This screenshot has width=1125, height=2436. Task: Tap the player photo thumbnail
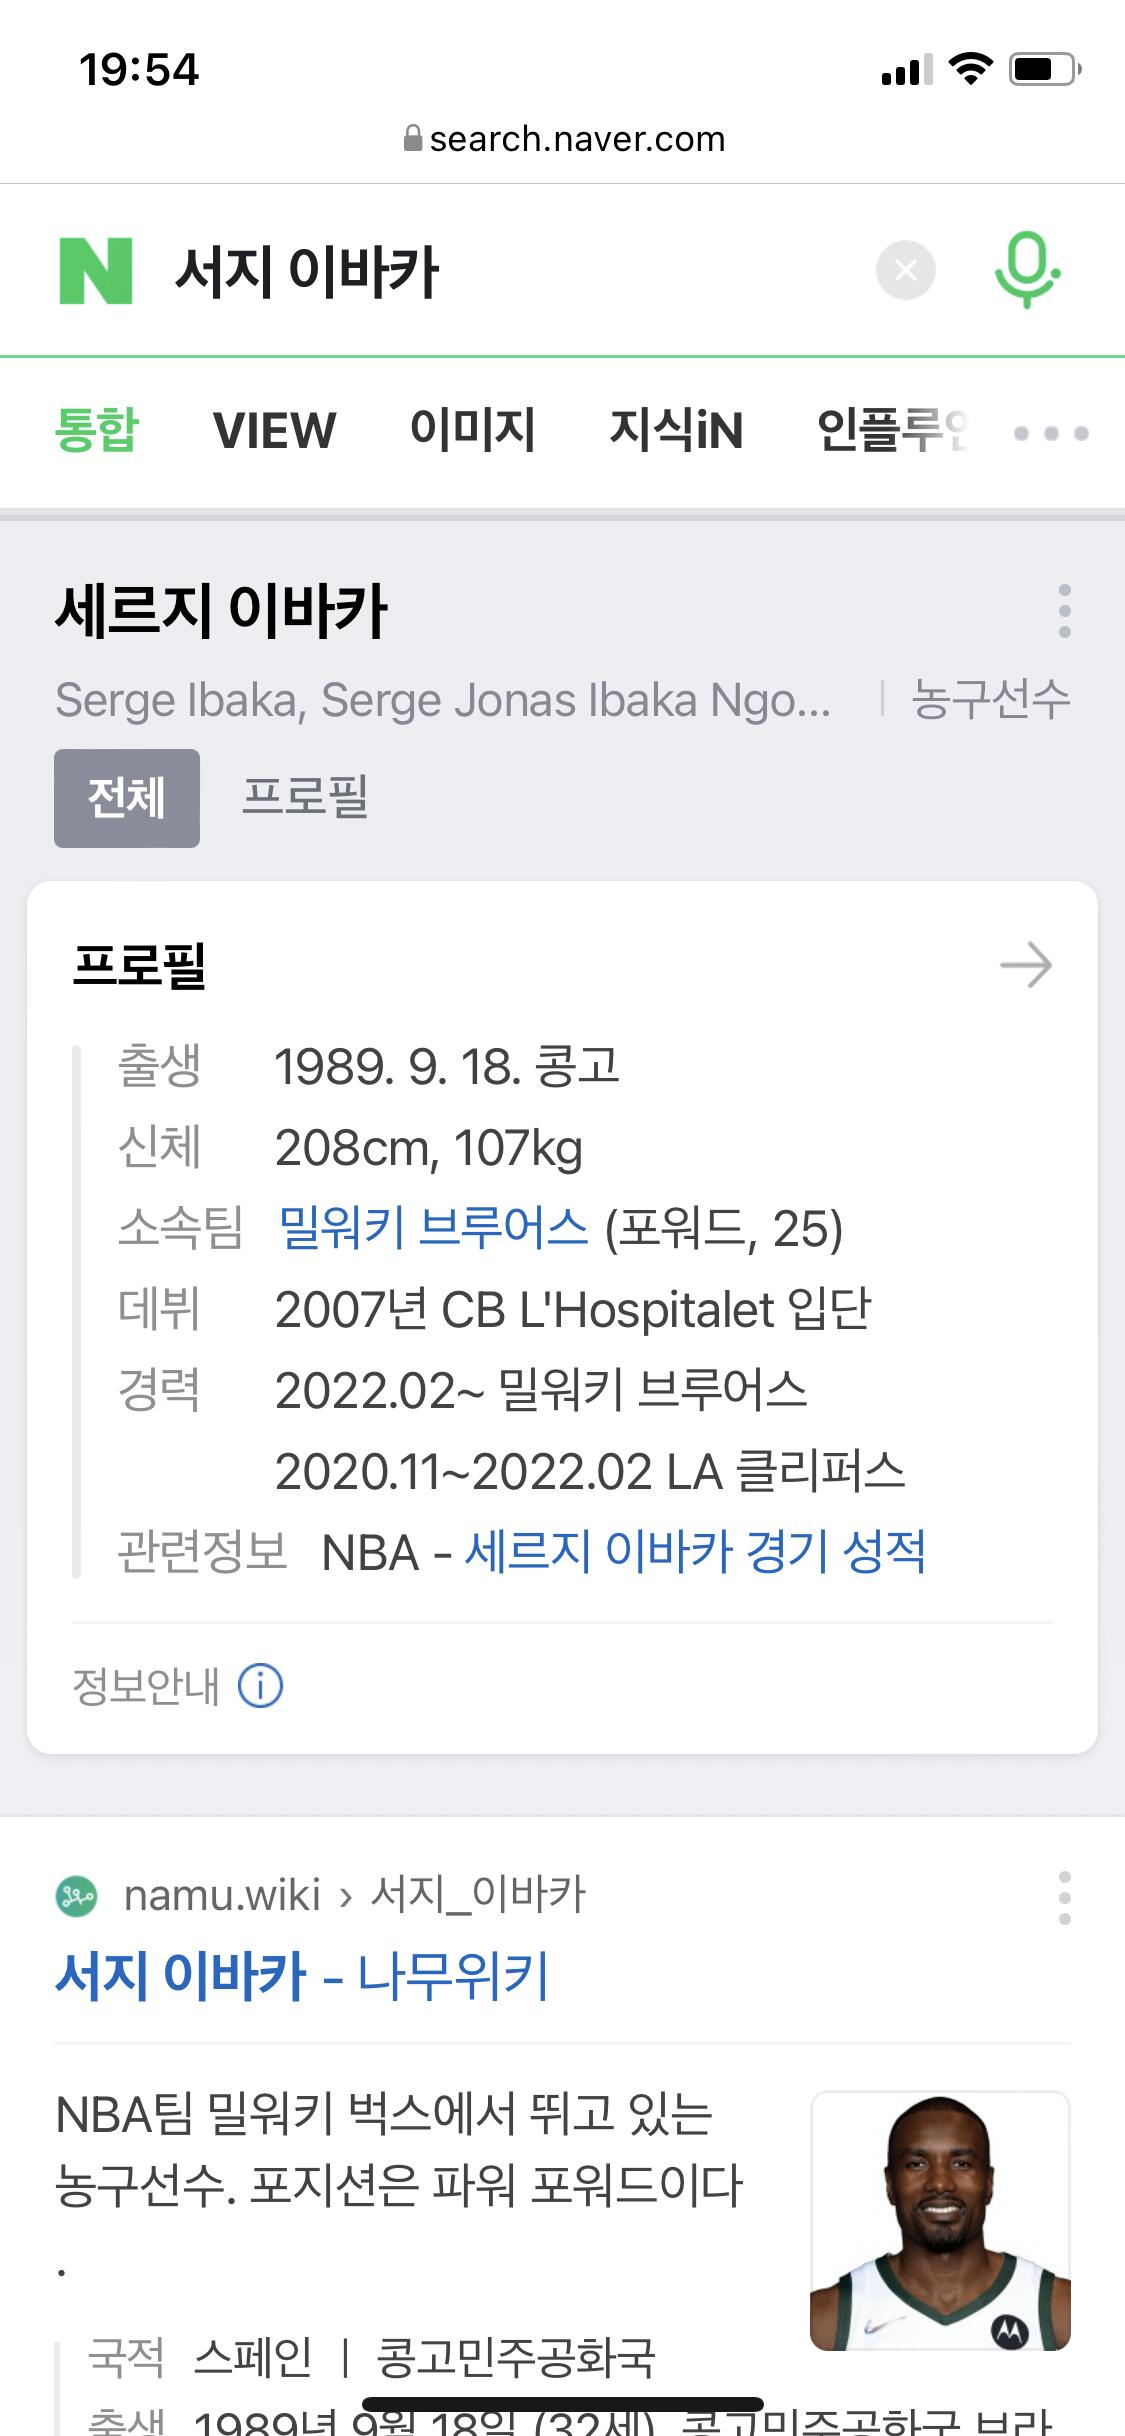click(x=939, y=2220)
